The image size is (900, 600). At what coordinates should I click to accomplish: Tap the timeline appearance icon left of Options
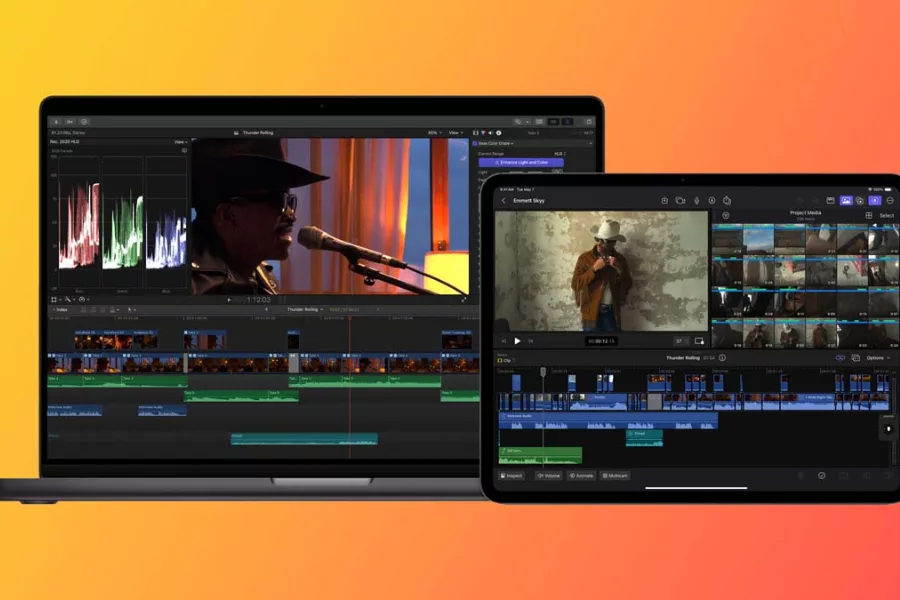[x=855, y=358]
